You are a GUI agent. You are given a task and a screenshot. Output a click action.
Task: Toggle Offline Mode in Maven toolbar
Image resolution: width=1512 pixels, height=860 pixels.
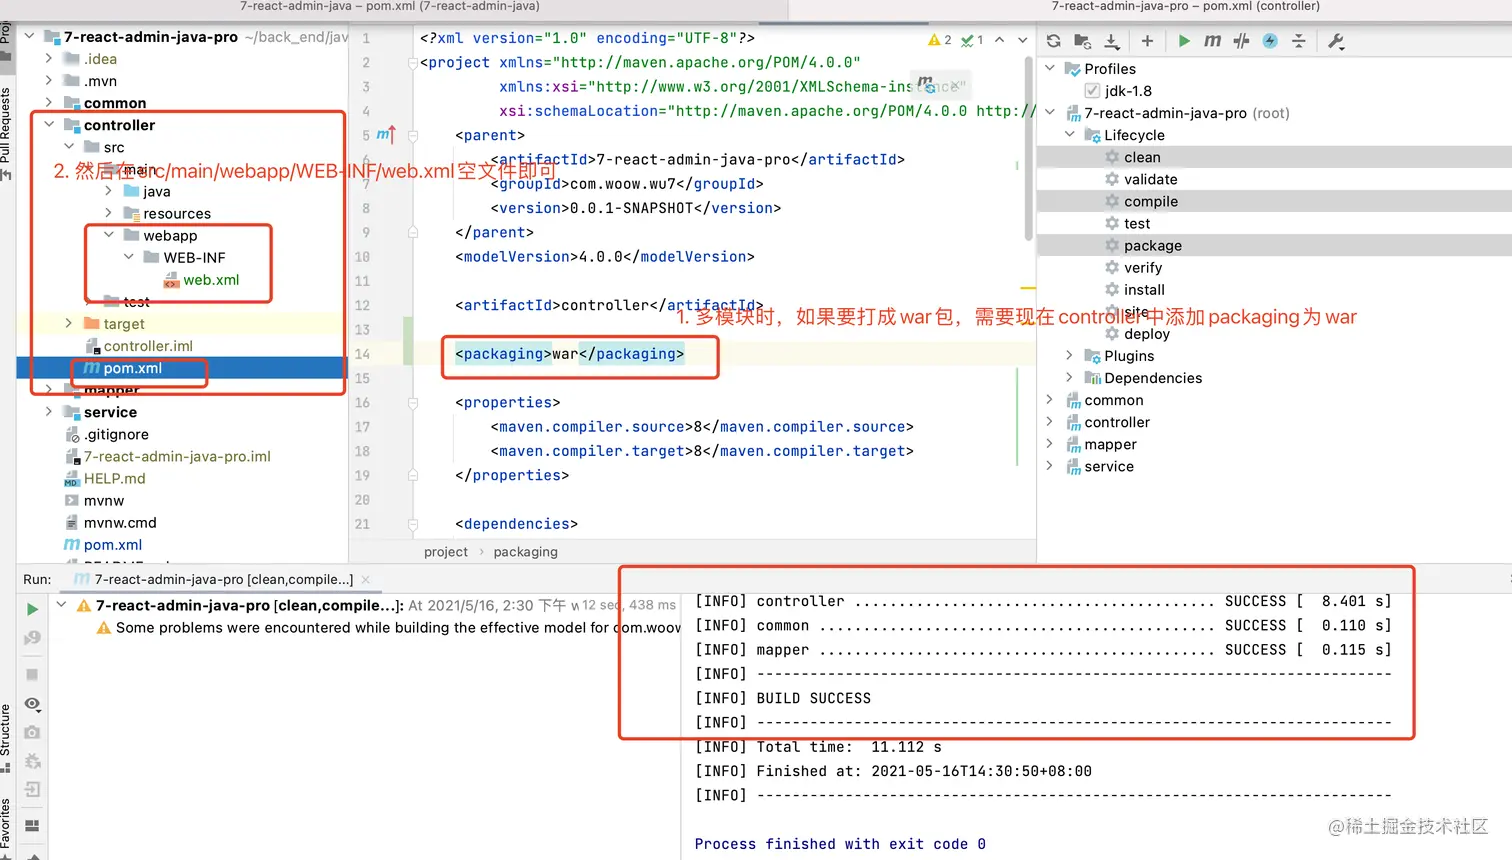pyautogui.click(x=1241, y=41)
